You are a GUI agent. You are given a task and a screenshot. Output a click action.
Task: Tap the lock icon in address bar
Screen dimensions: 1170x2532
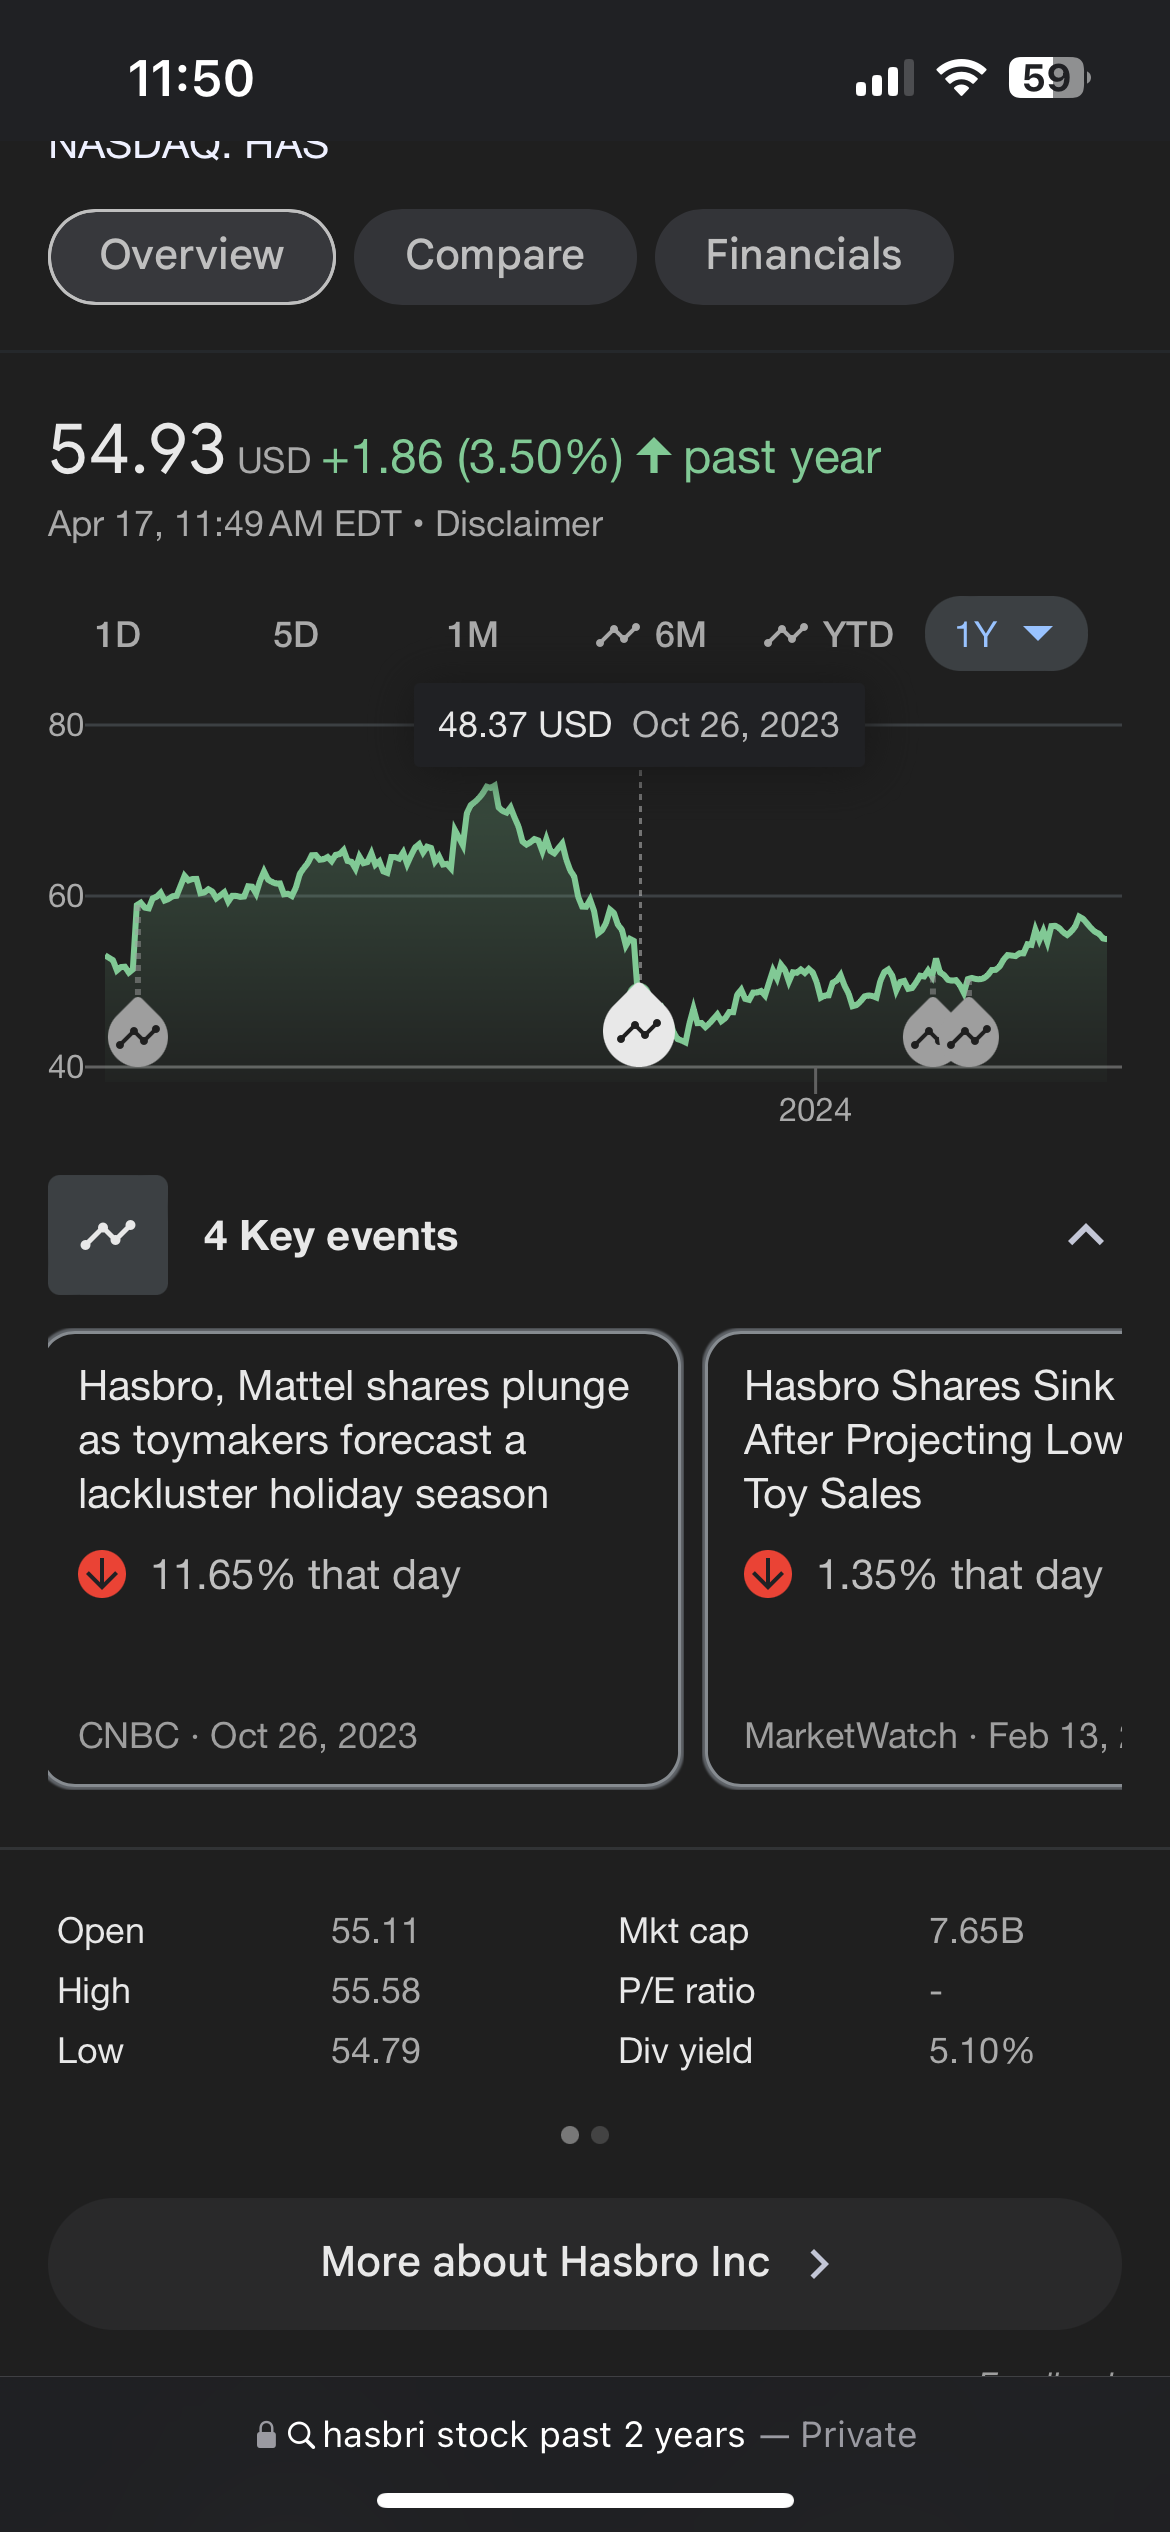[266, 2434]
